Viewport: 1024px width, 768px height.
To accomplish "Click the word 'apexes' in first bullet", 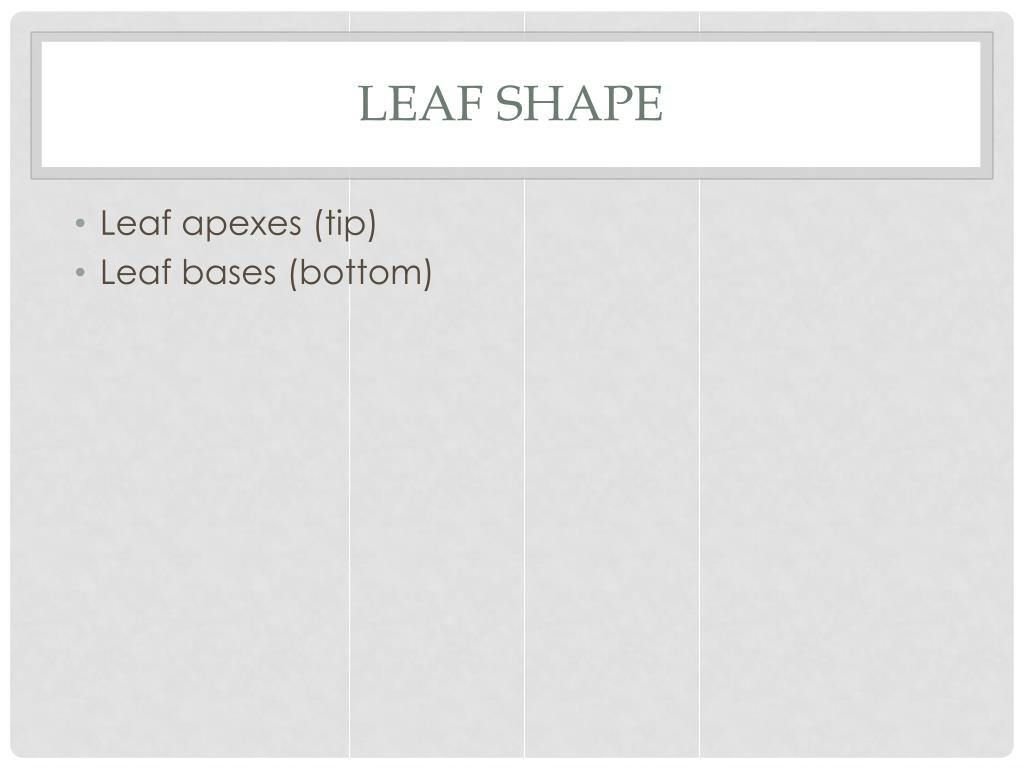I will [242, 225].
